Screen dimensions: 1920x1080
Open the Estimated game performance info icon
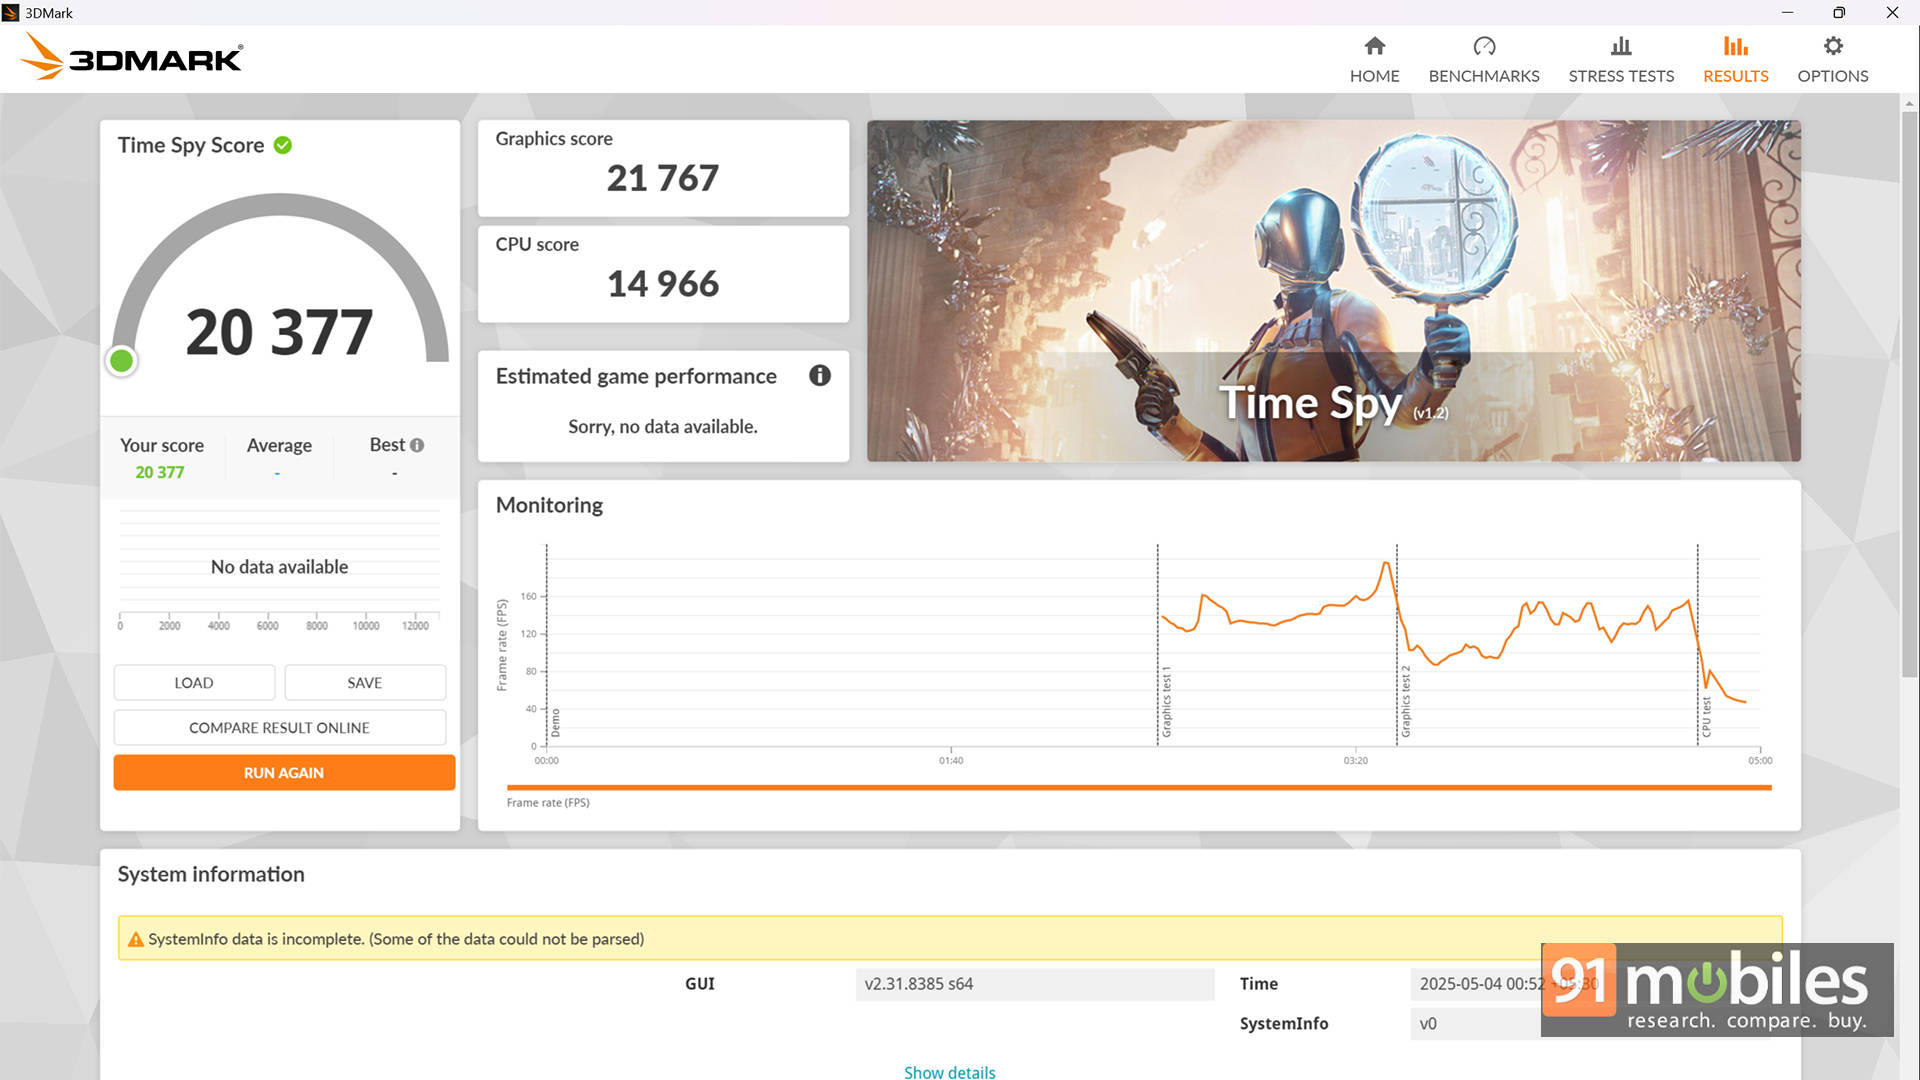(x=820, y=376)
